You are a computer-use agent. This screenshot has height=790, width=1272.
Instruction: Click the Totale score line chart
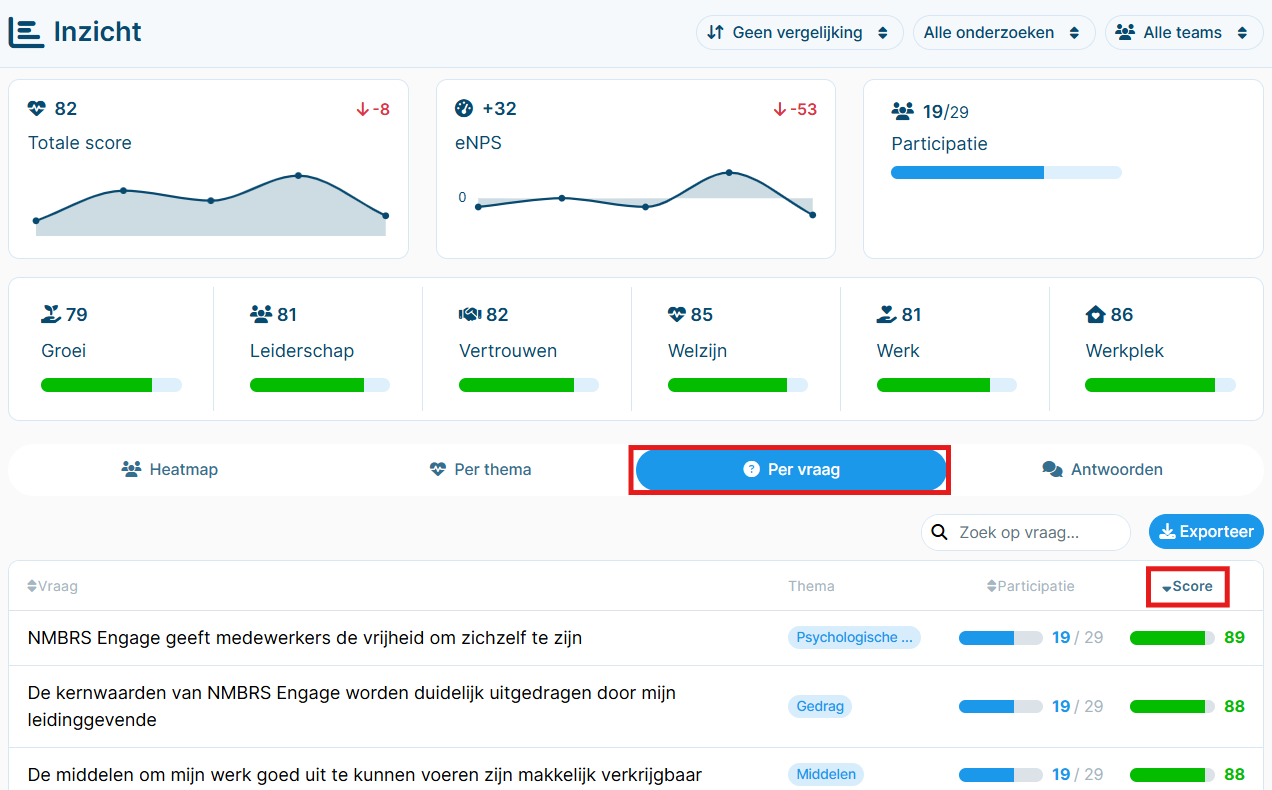point(210,205)
